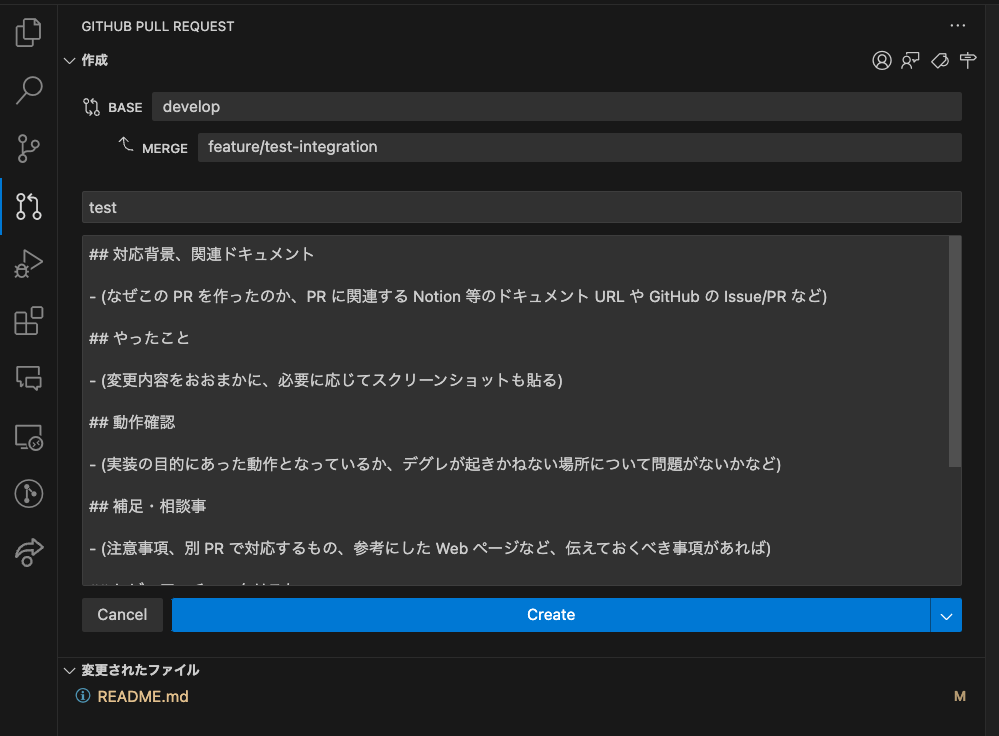Viewport: 999px width, 736px height.
Task: Change the base branch develop
Action: click(x=556, y=106)
